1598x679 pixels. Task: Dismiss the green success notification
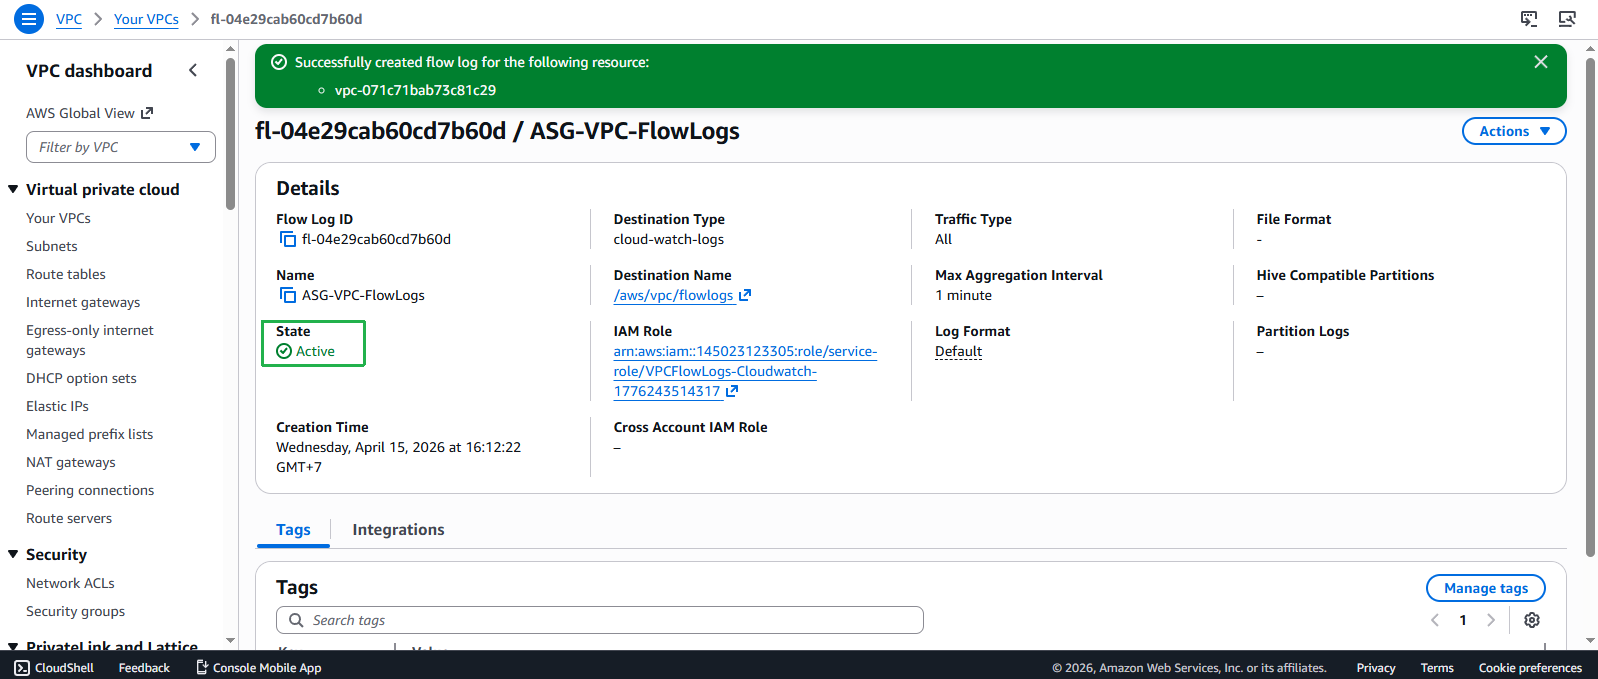tap(1541, 62)
